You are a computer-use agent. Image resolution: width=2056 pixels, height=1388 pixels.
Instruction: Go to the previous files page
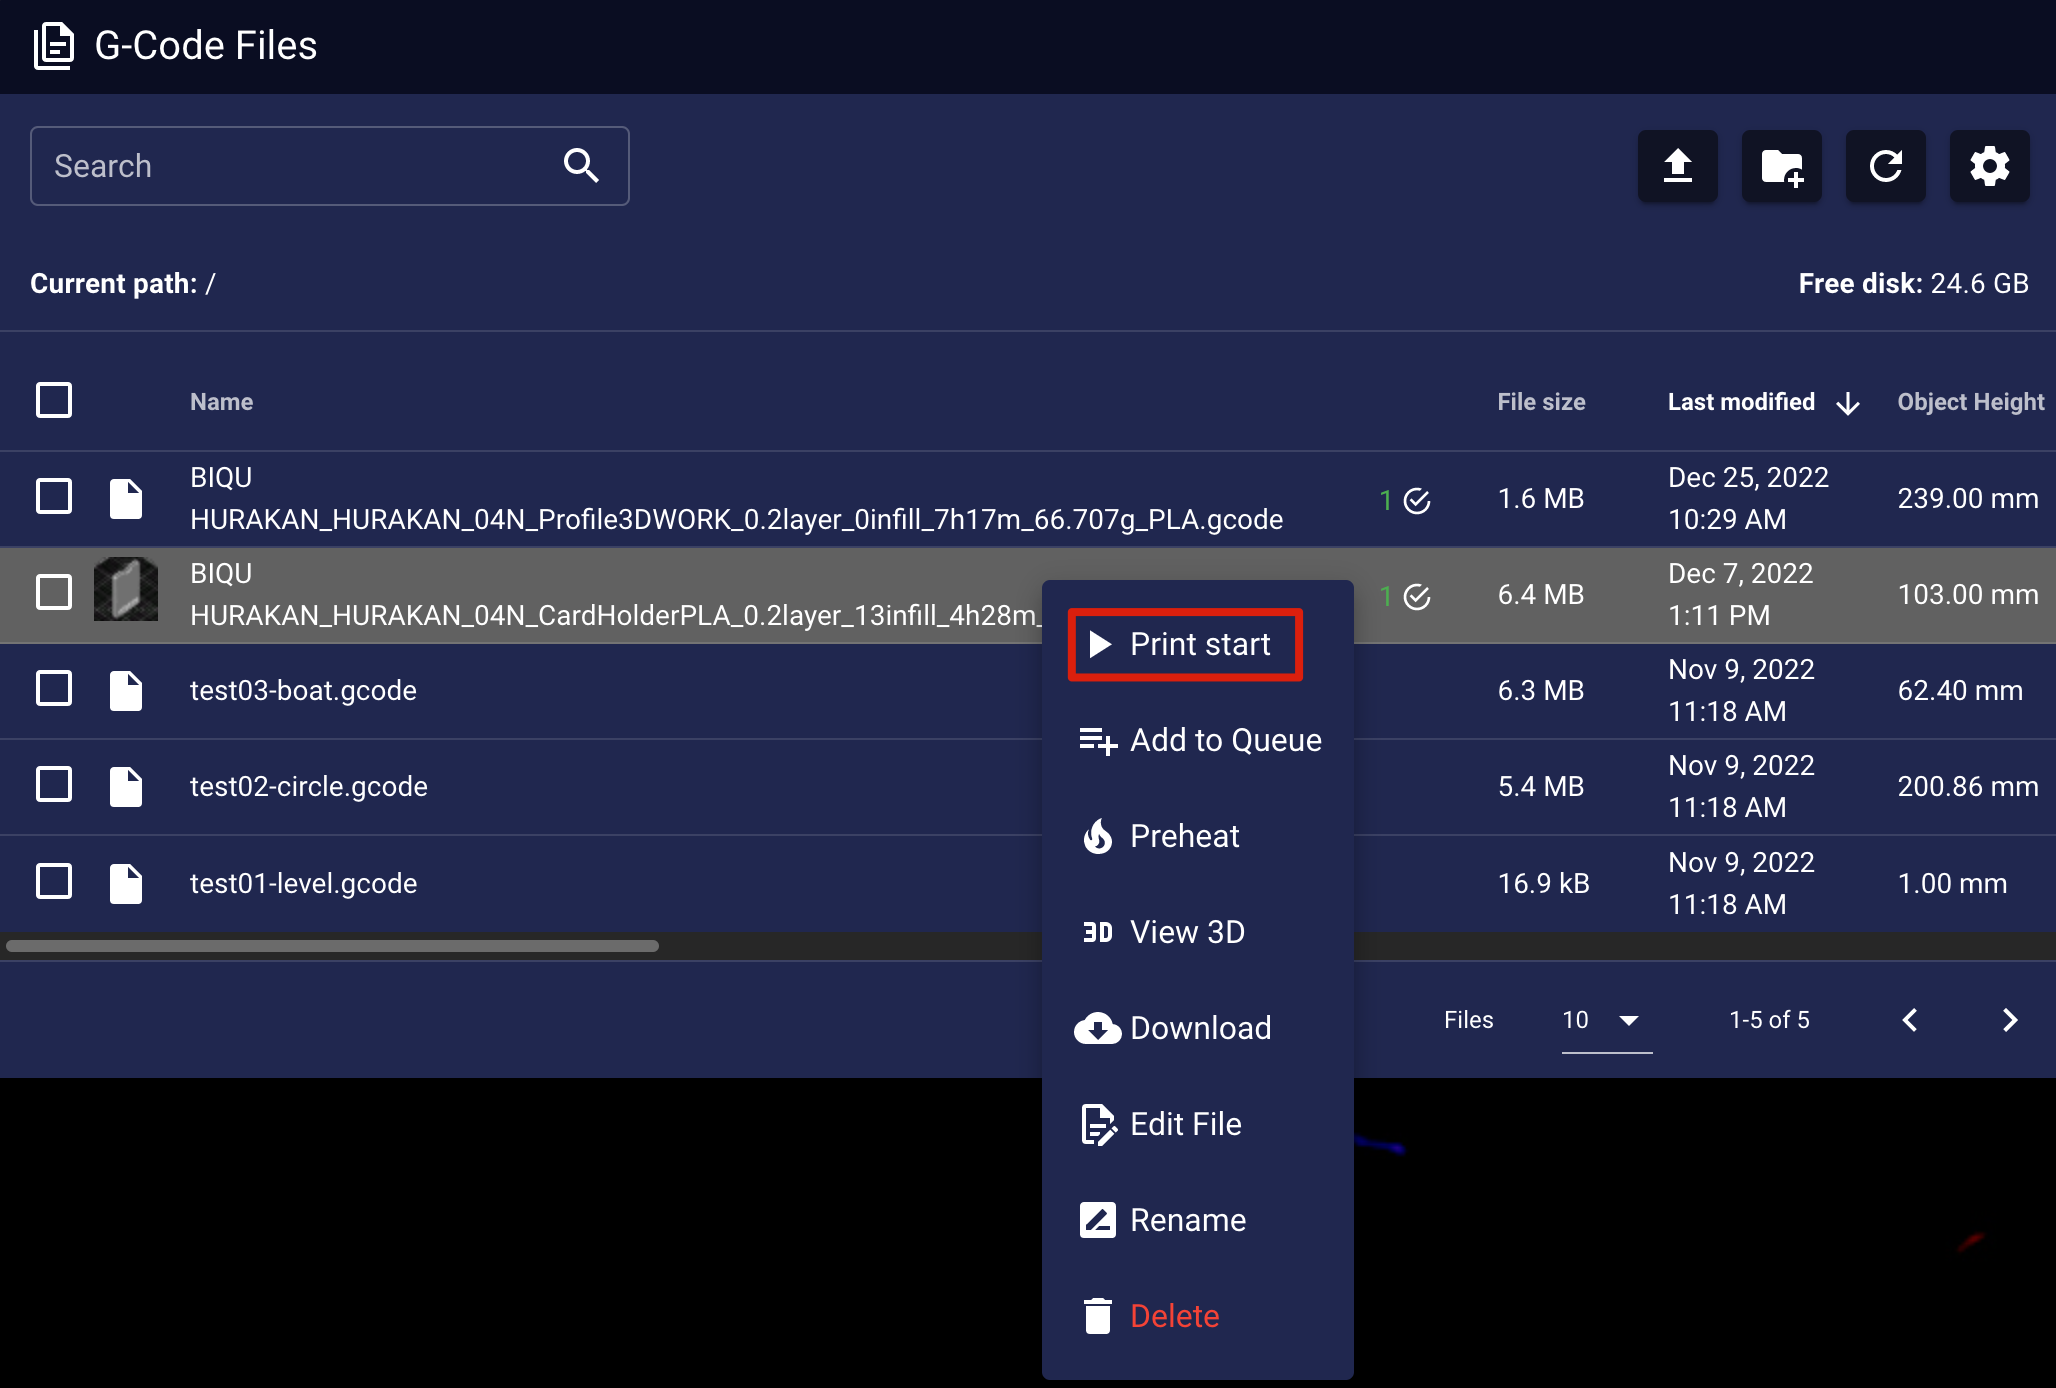[1910, 1020]
